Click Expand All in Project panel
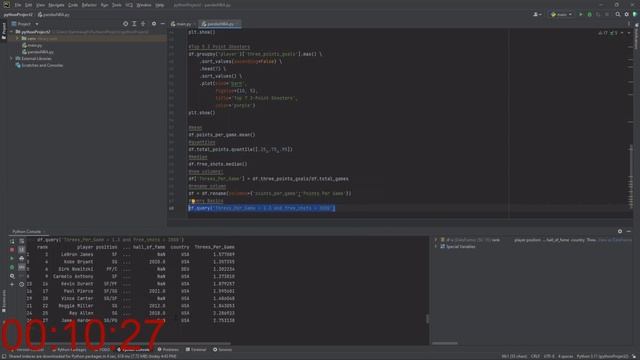The height and width of the screenshot is (360, 640). click(134, 24)
